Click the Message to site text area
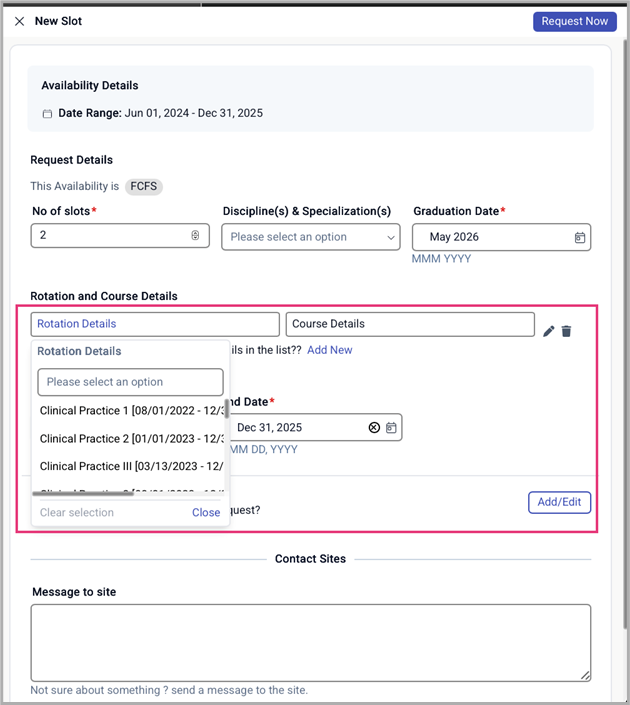Screen dimensions: 630x705 (310, 642)
